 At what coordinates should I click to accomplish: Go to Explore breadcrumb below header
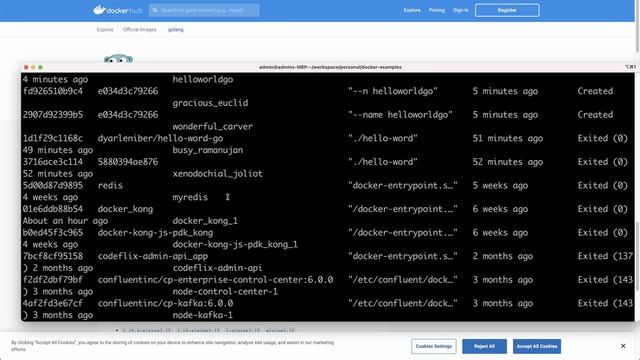pos(105,29)
